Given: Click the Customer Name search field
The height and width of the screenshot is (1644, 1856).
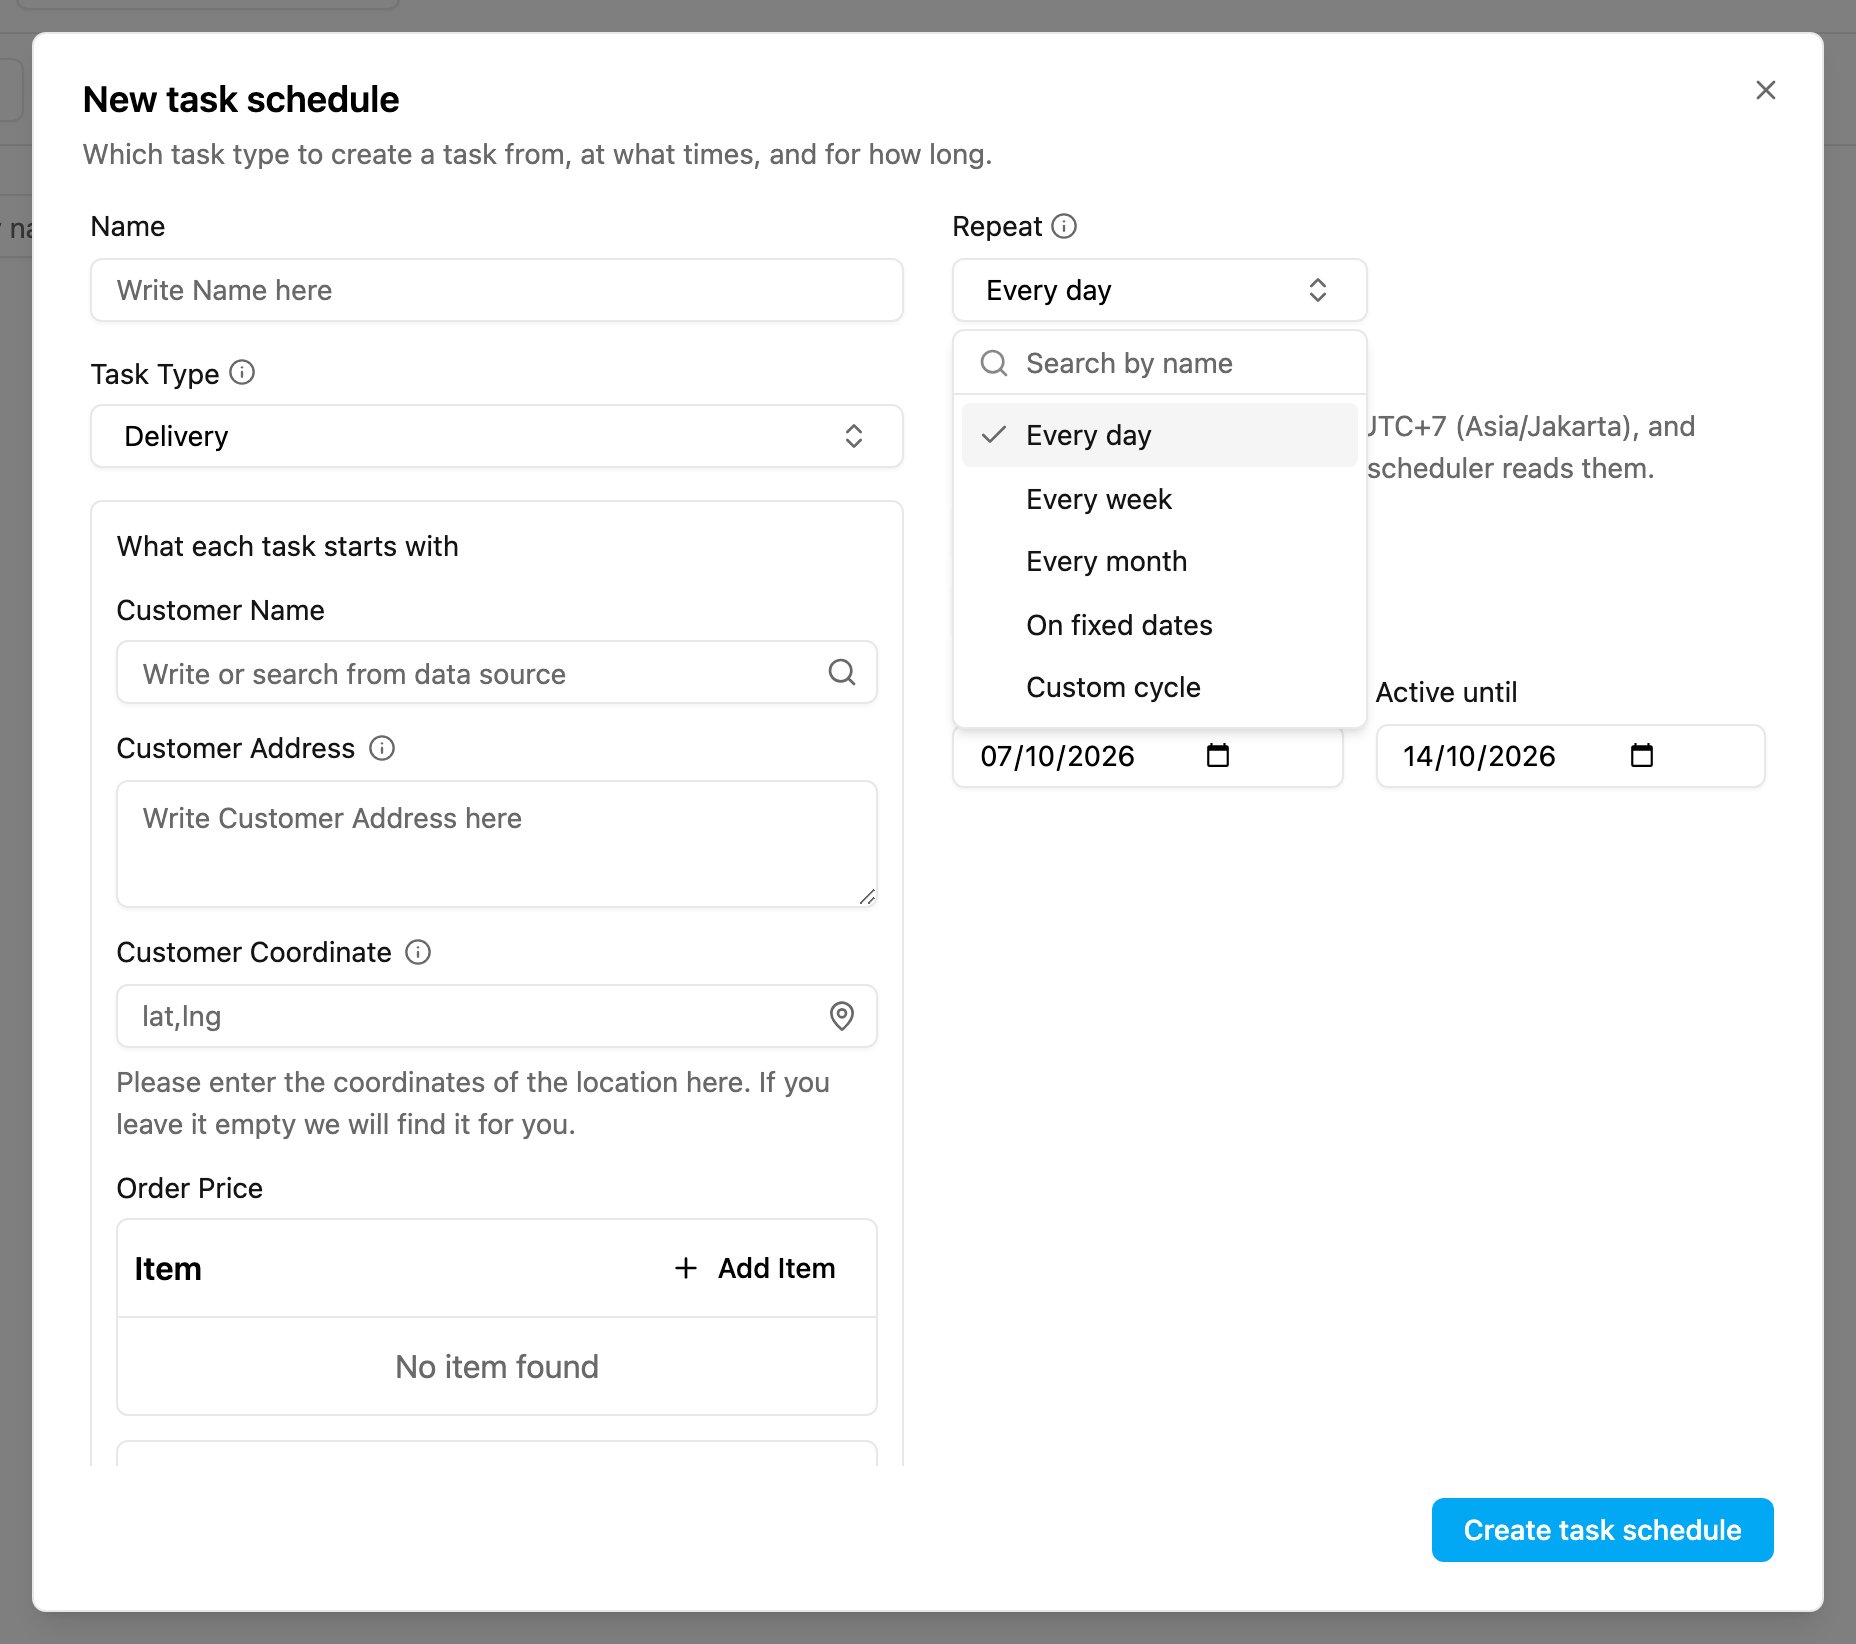Looking at the screenshot, I should [x=497, y=672].
